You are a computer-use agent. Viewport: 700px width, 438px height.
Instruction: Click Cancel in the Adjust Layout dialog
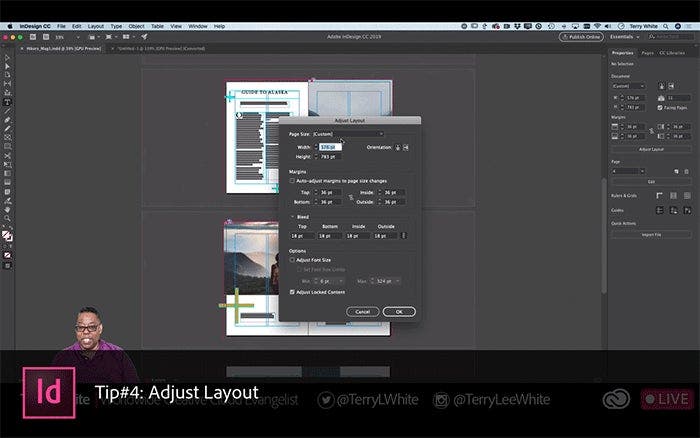[x=362, y=311]
